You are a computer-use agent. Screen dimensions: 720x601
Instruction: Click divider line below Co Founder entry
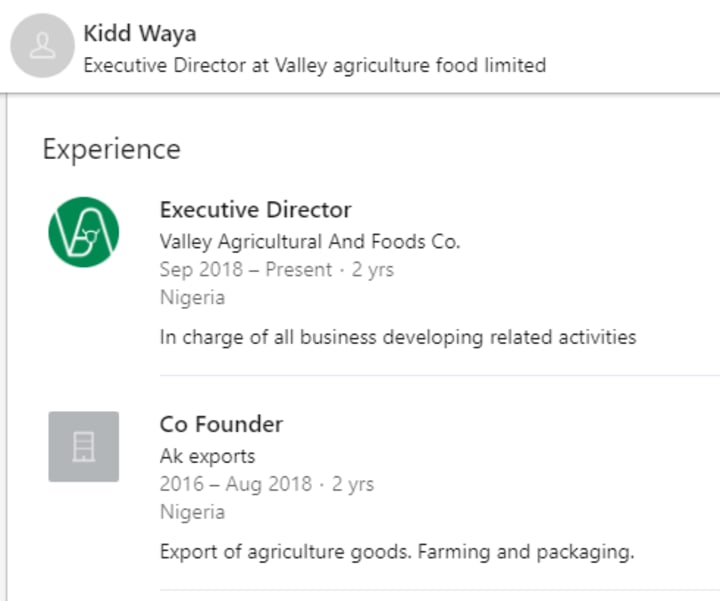pyautogui.click(x=438, y=590)
